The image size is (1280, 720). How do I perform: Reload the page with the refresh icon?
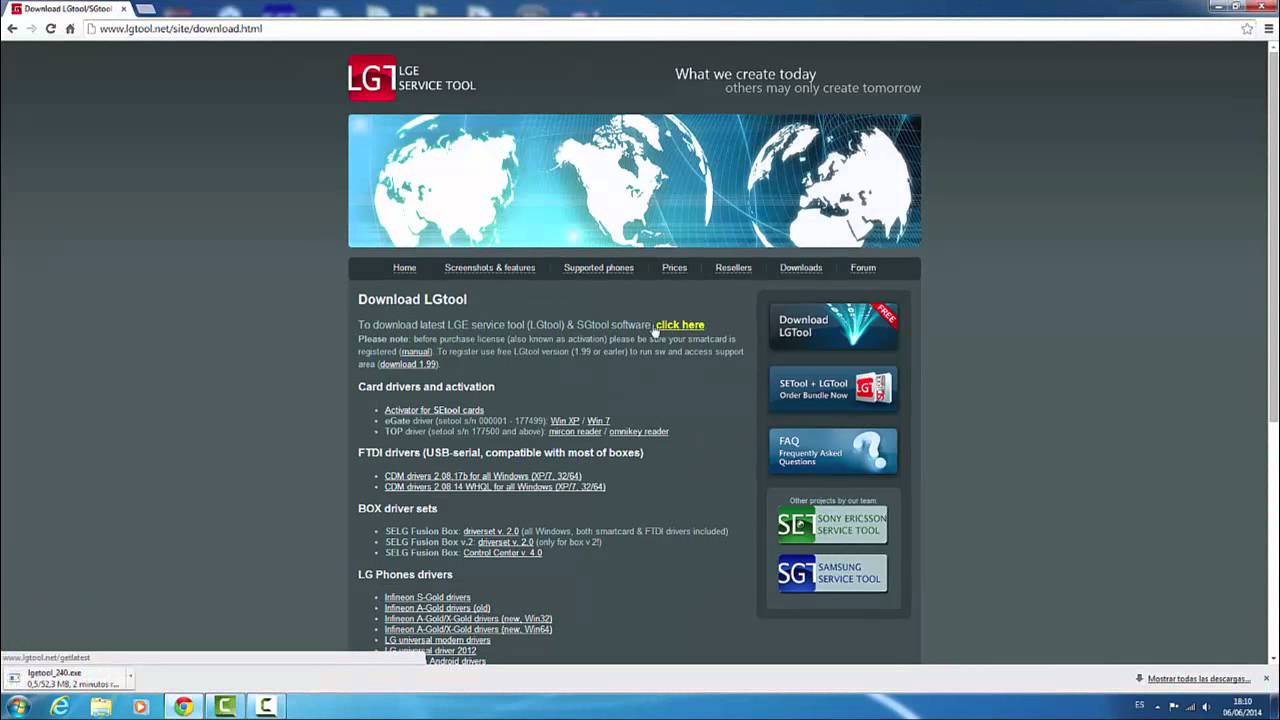(50, 29)
